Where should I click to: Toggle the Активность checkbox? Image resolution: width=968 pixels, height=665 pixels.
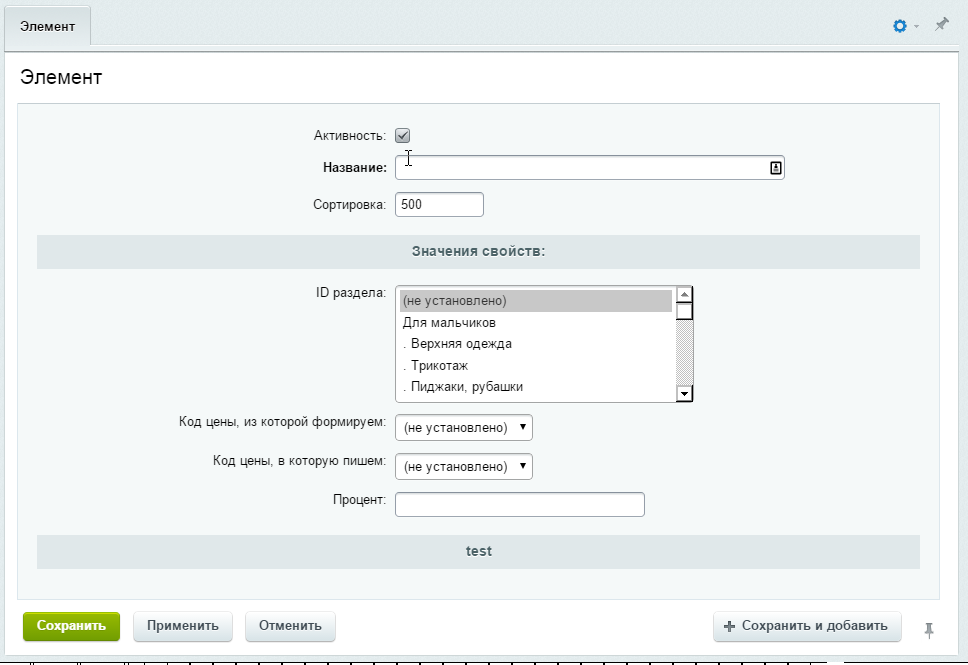pos(403,136)
